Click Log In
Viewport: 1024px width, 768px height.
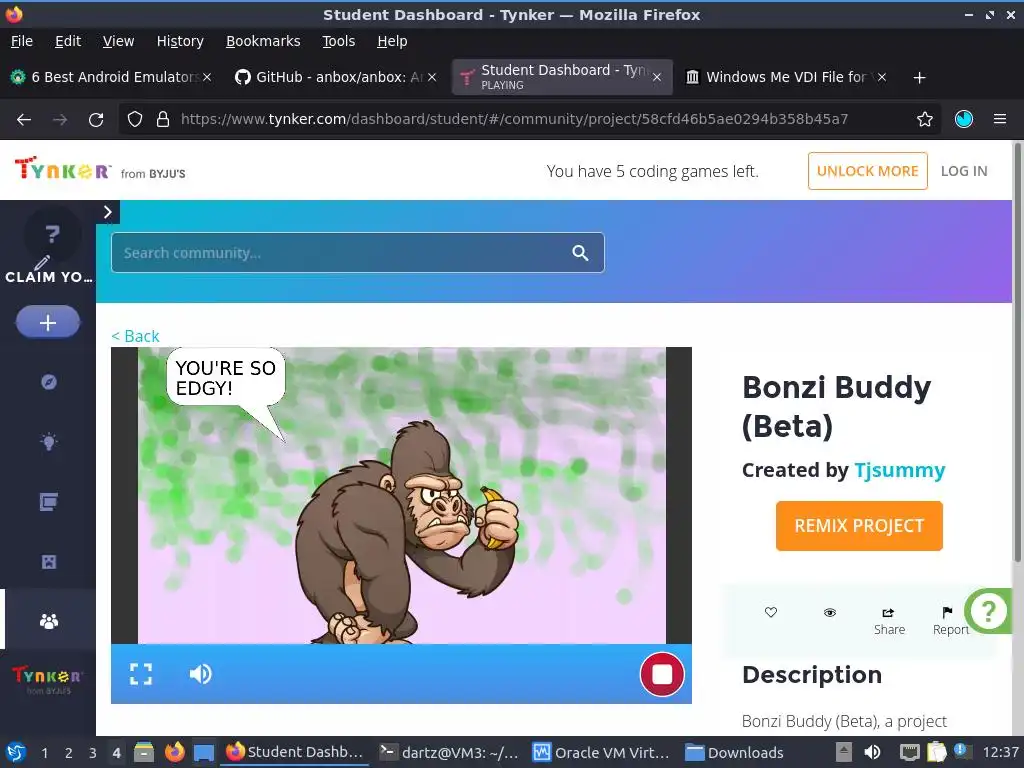coord(963,171)
